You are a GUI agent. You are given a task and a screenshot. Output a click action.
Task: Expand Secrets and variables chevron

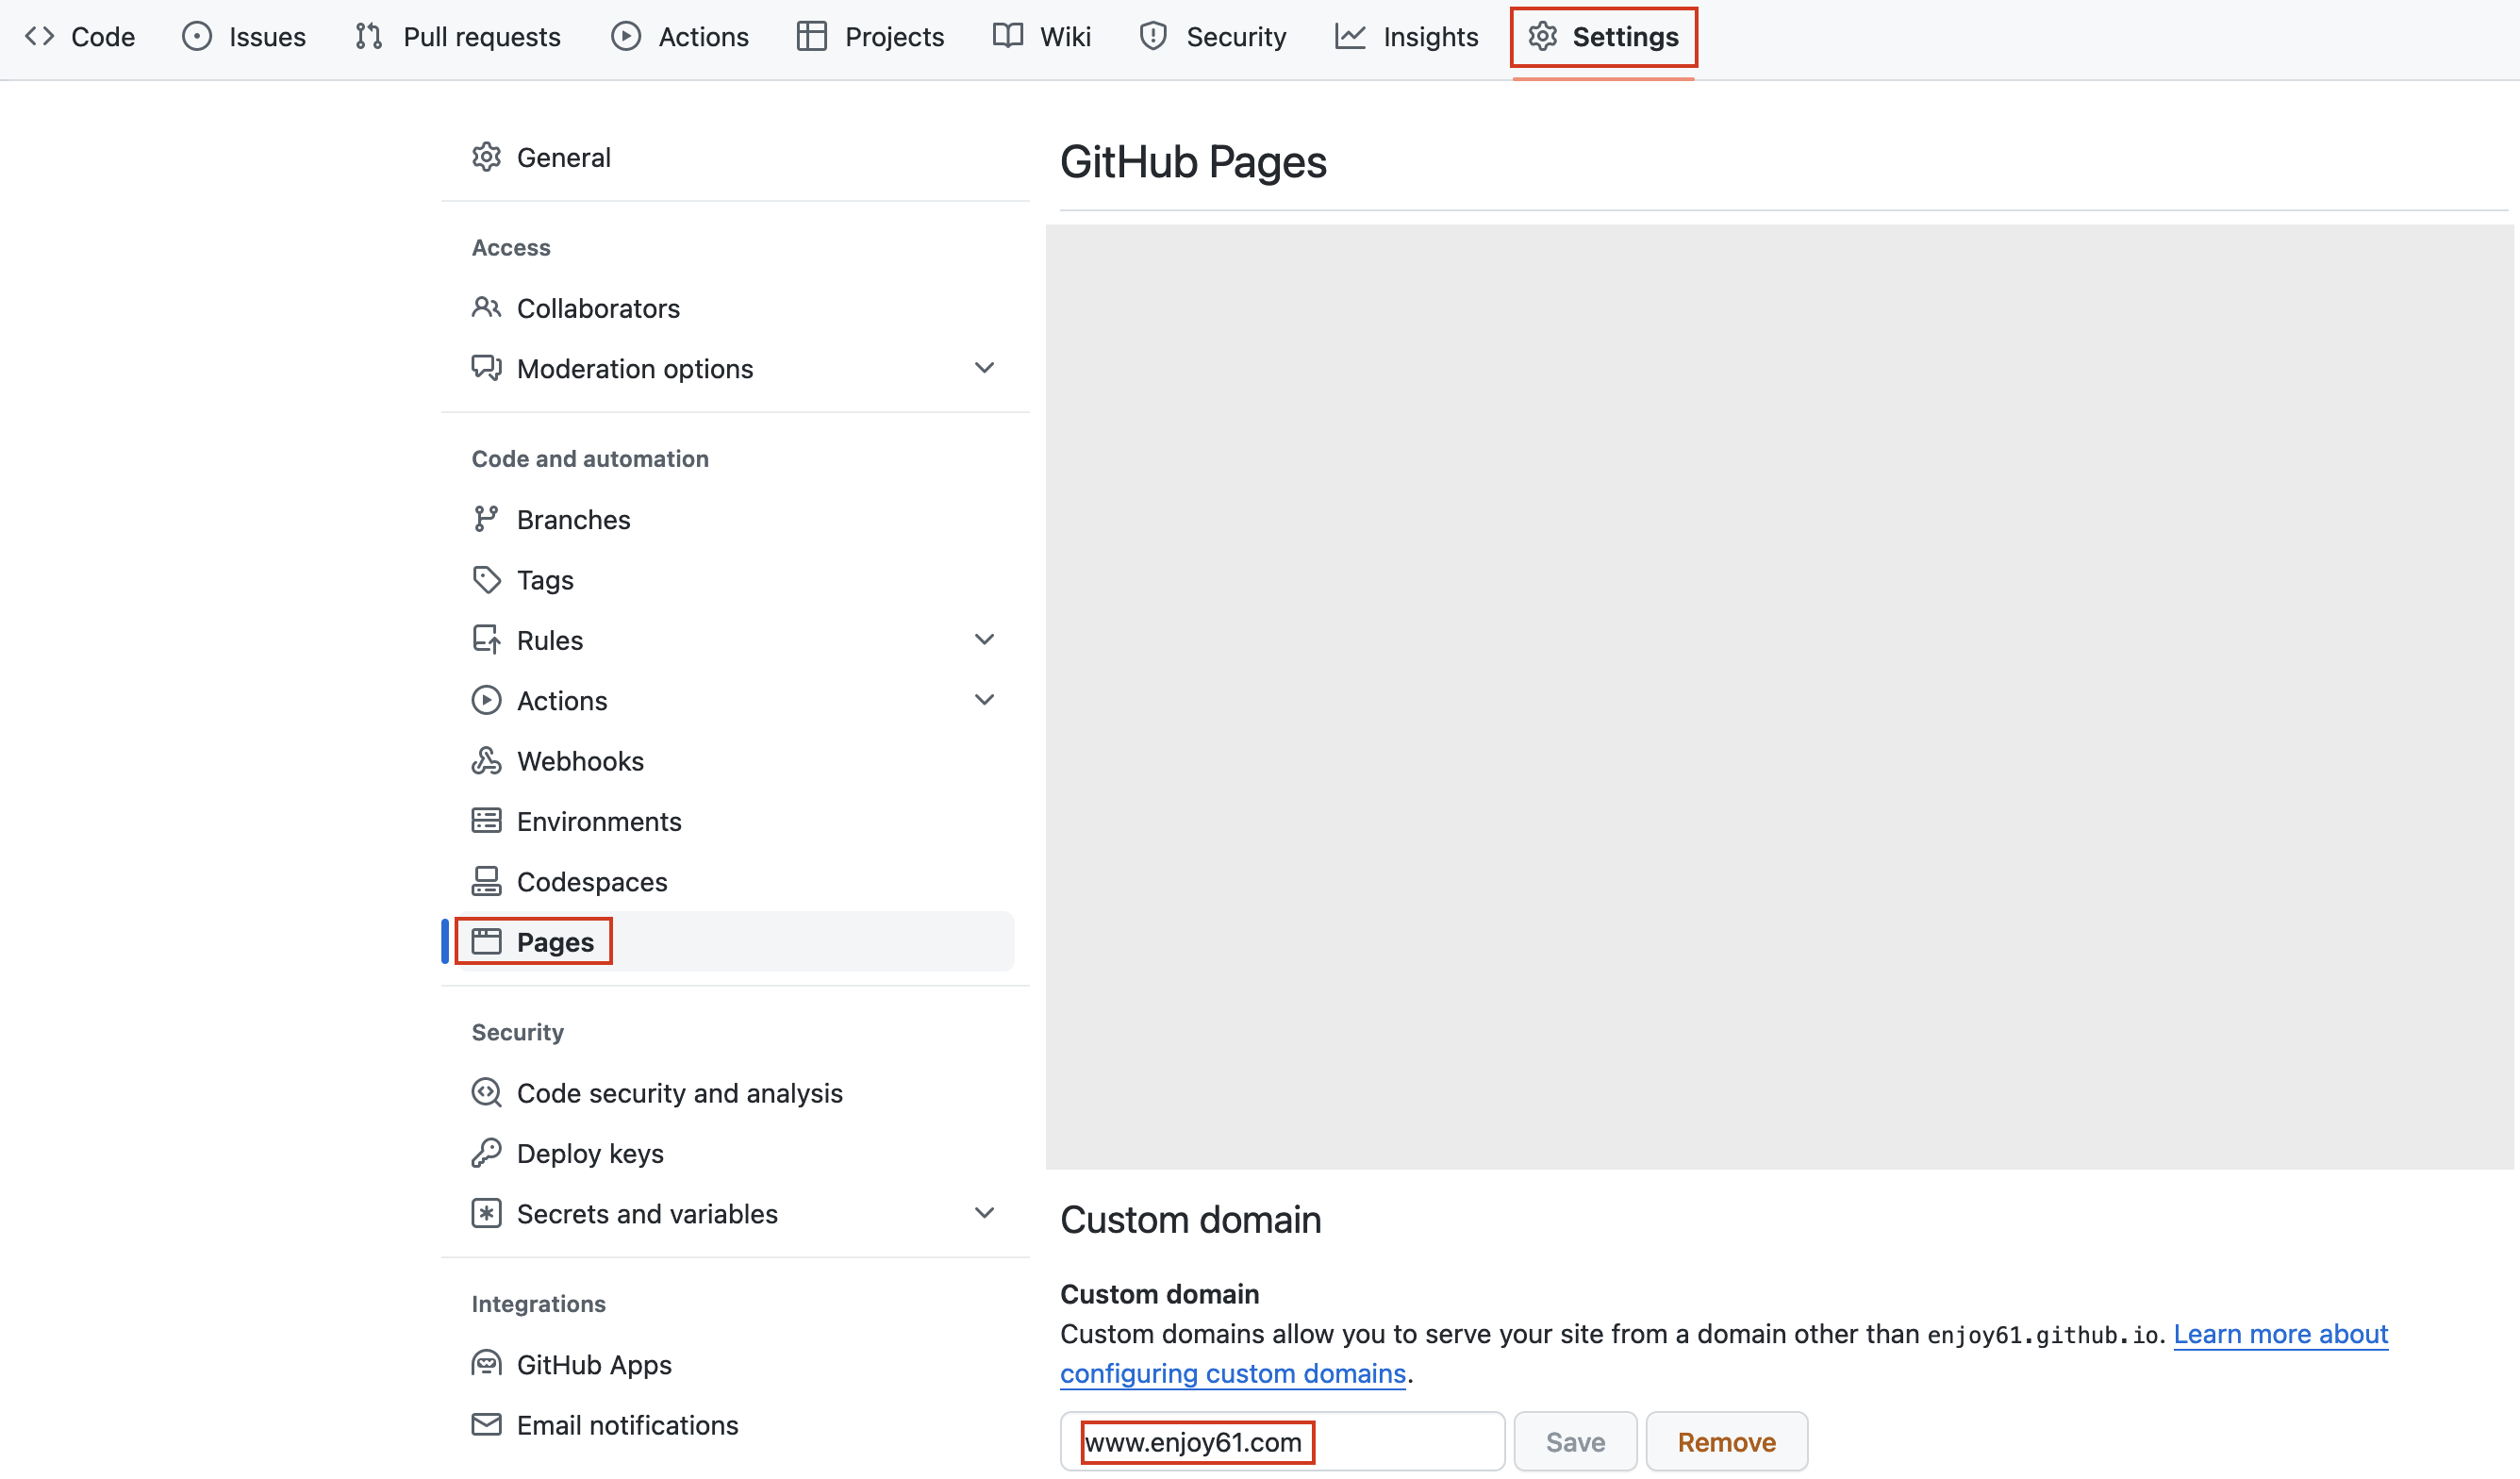click(985, 1213)
